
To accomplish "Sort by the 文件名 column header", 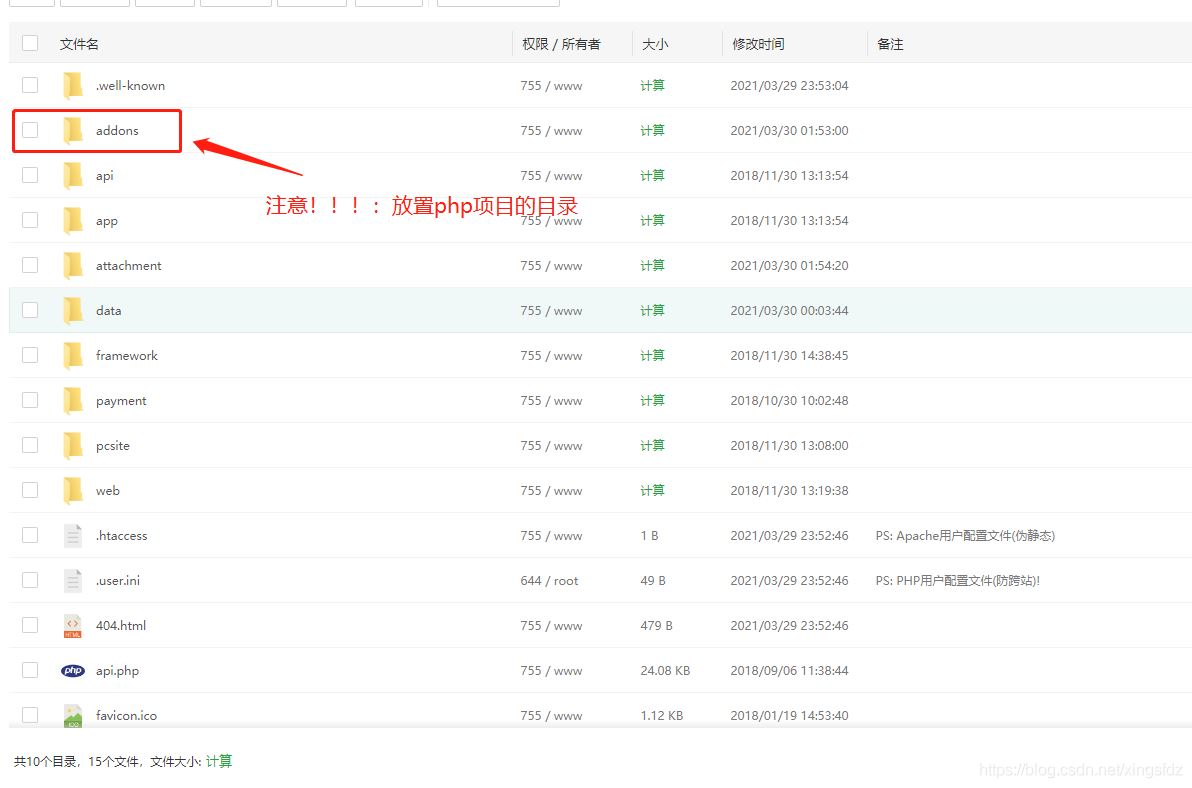I will coord(79,44).
